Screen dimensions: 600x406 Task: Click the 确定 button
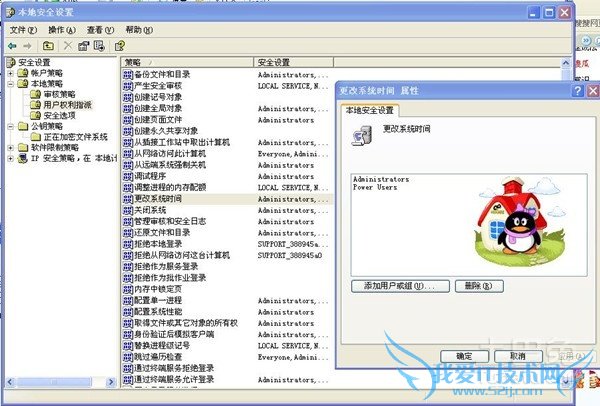pos(465,357)
